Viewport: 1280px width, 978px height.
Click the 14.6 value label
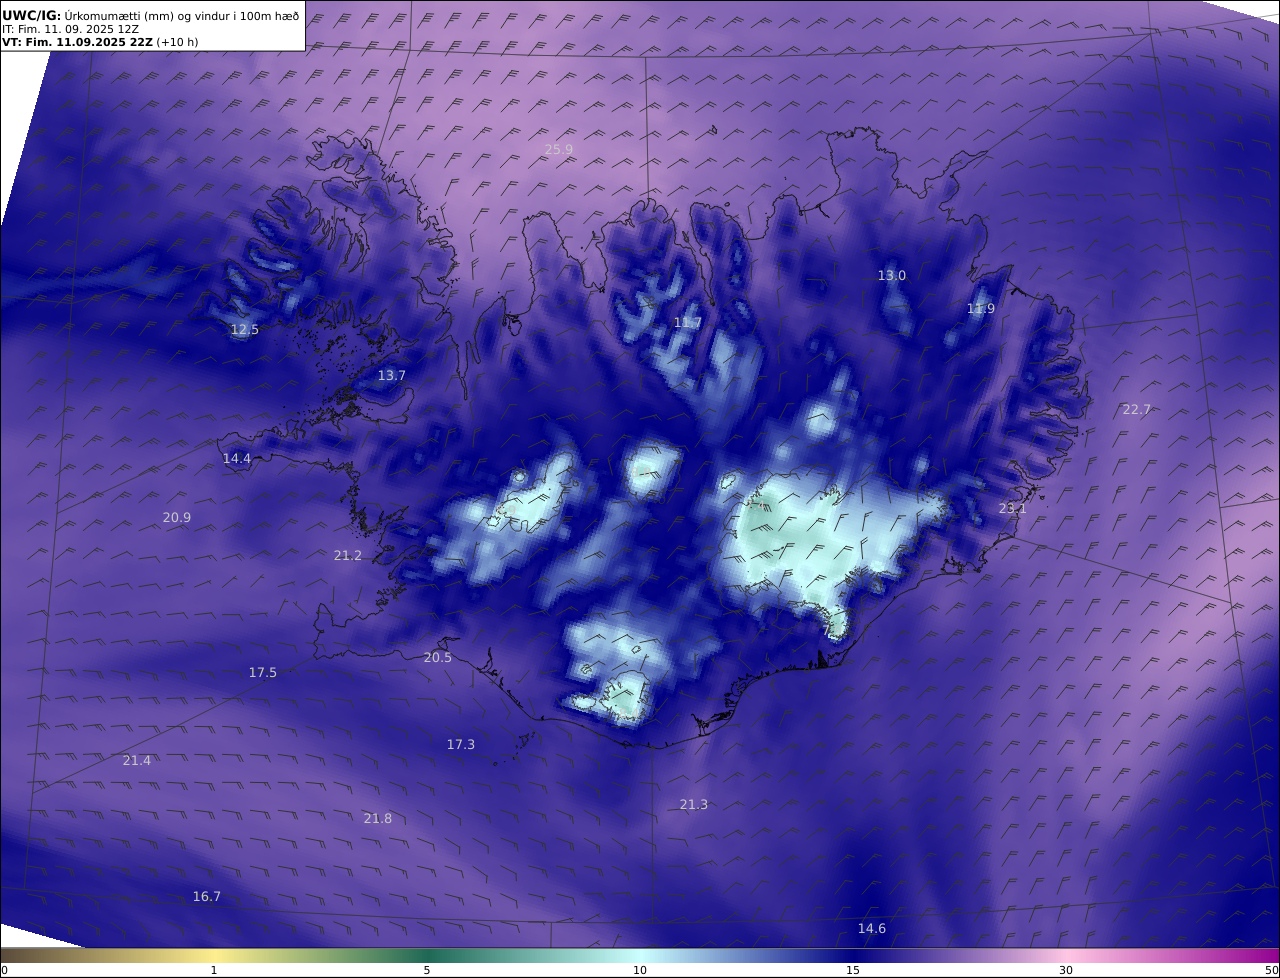click(872, 929)
